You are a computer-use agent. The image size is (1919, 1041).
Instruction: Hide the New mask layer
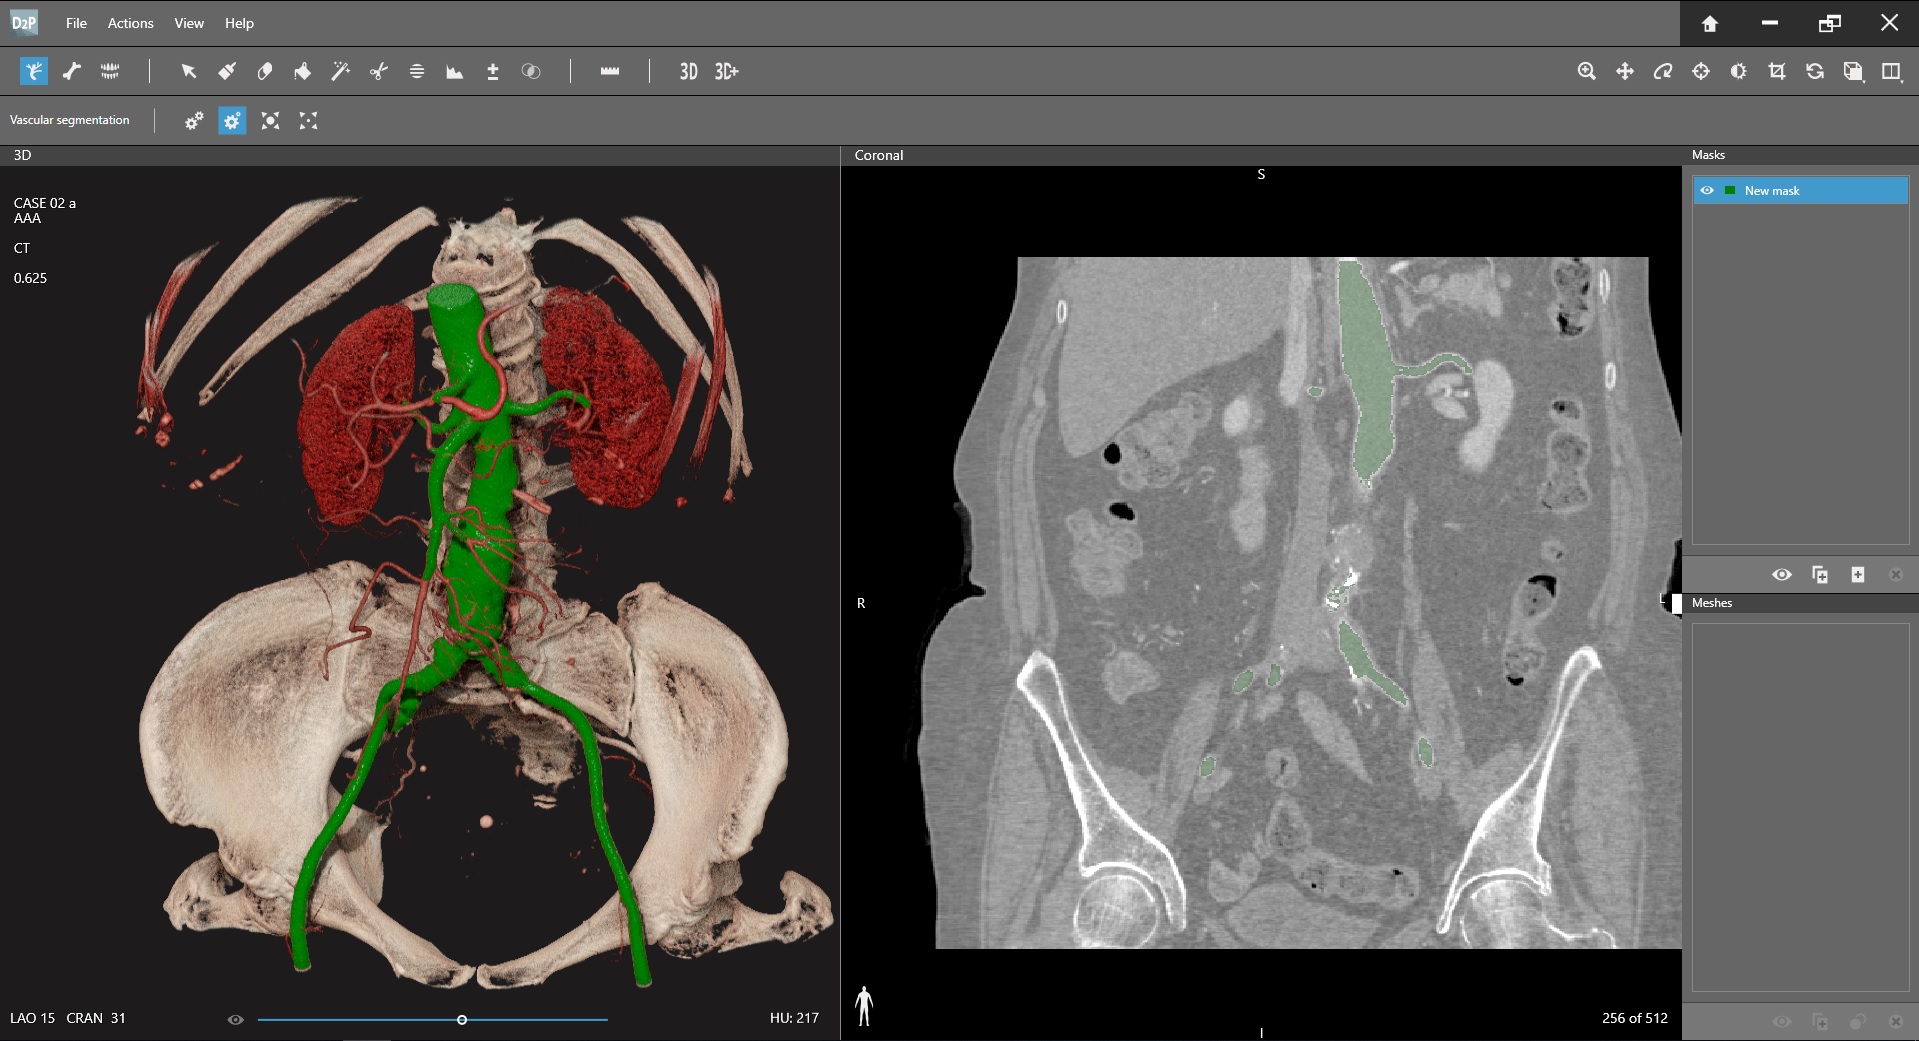pos(1707,190)
